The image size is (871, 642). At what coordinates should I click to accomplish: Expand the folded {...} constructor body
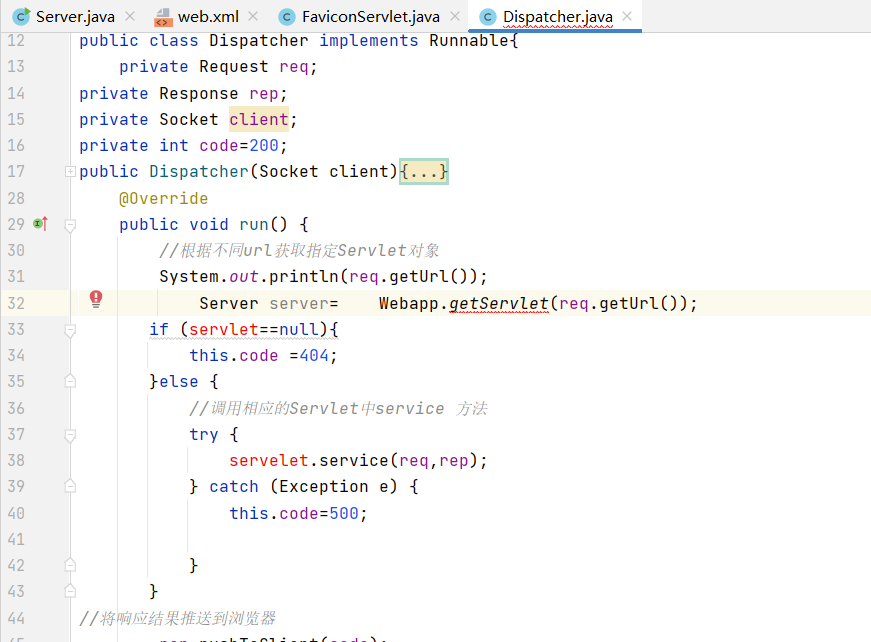click(423, 171)
